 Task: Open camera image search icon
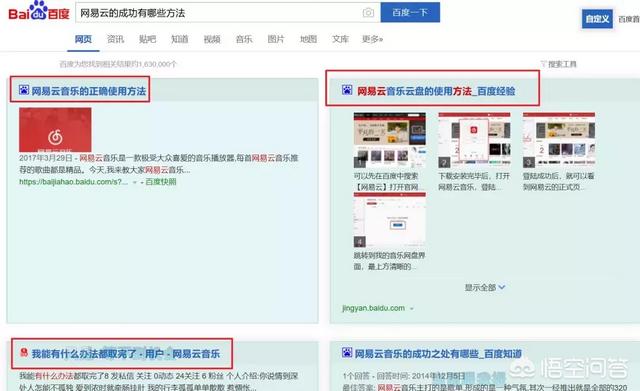point(368,13)
